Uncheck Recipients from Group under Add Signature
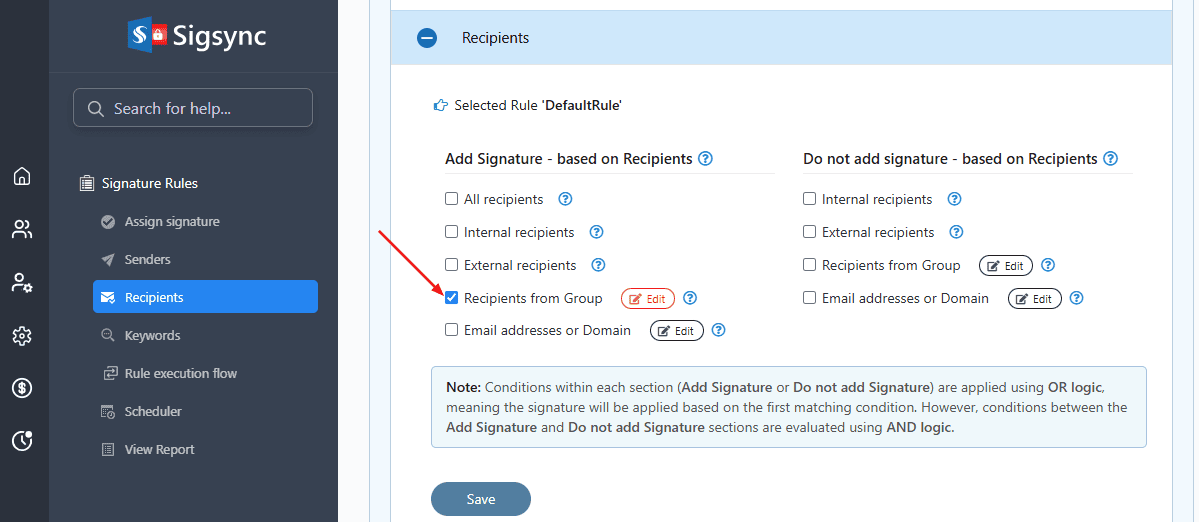The height and width of the screenshot is (522, 1199). tap(452, 298)
